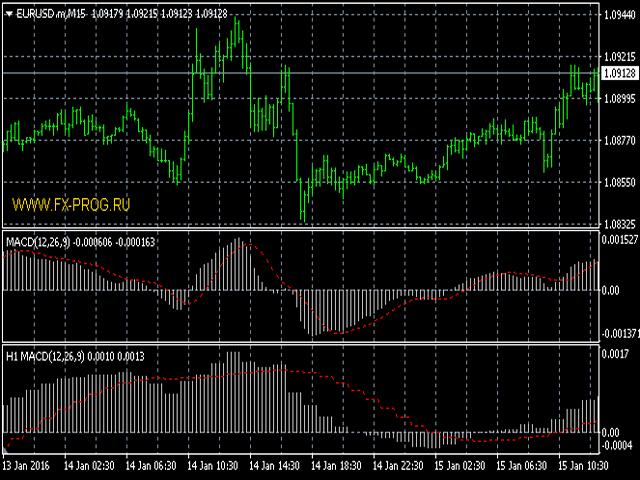The width and height of the screenshot is (640, 480).
Task: Click the -0.001371 MACD scale value
Action: [x=619, y=332]
